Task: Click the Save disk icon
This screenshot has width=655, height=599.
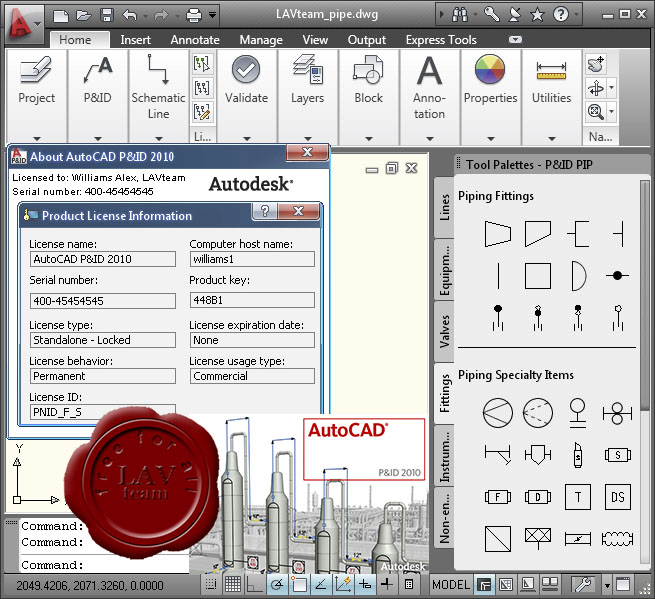Action: pyautogui.click(x=107, y=15)
